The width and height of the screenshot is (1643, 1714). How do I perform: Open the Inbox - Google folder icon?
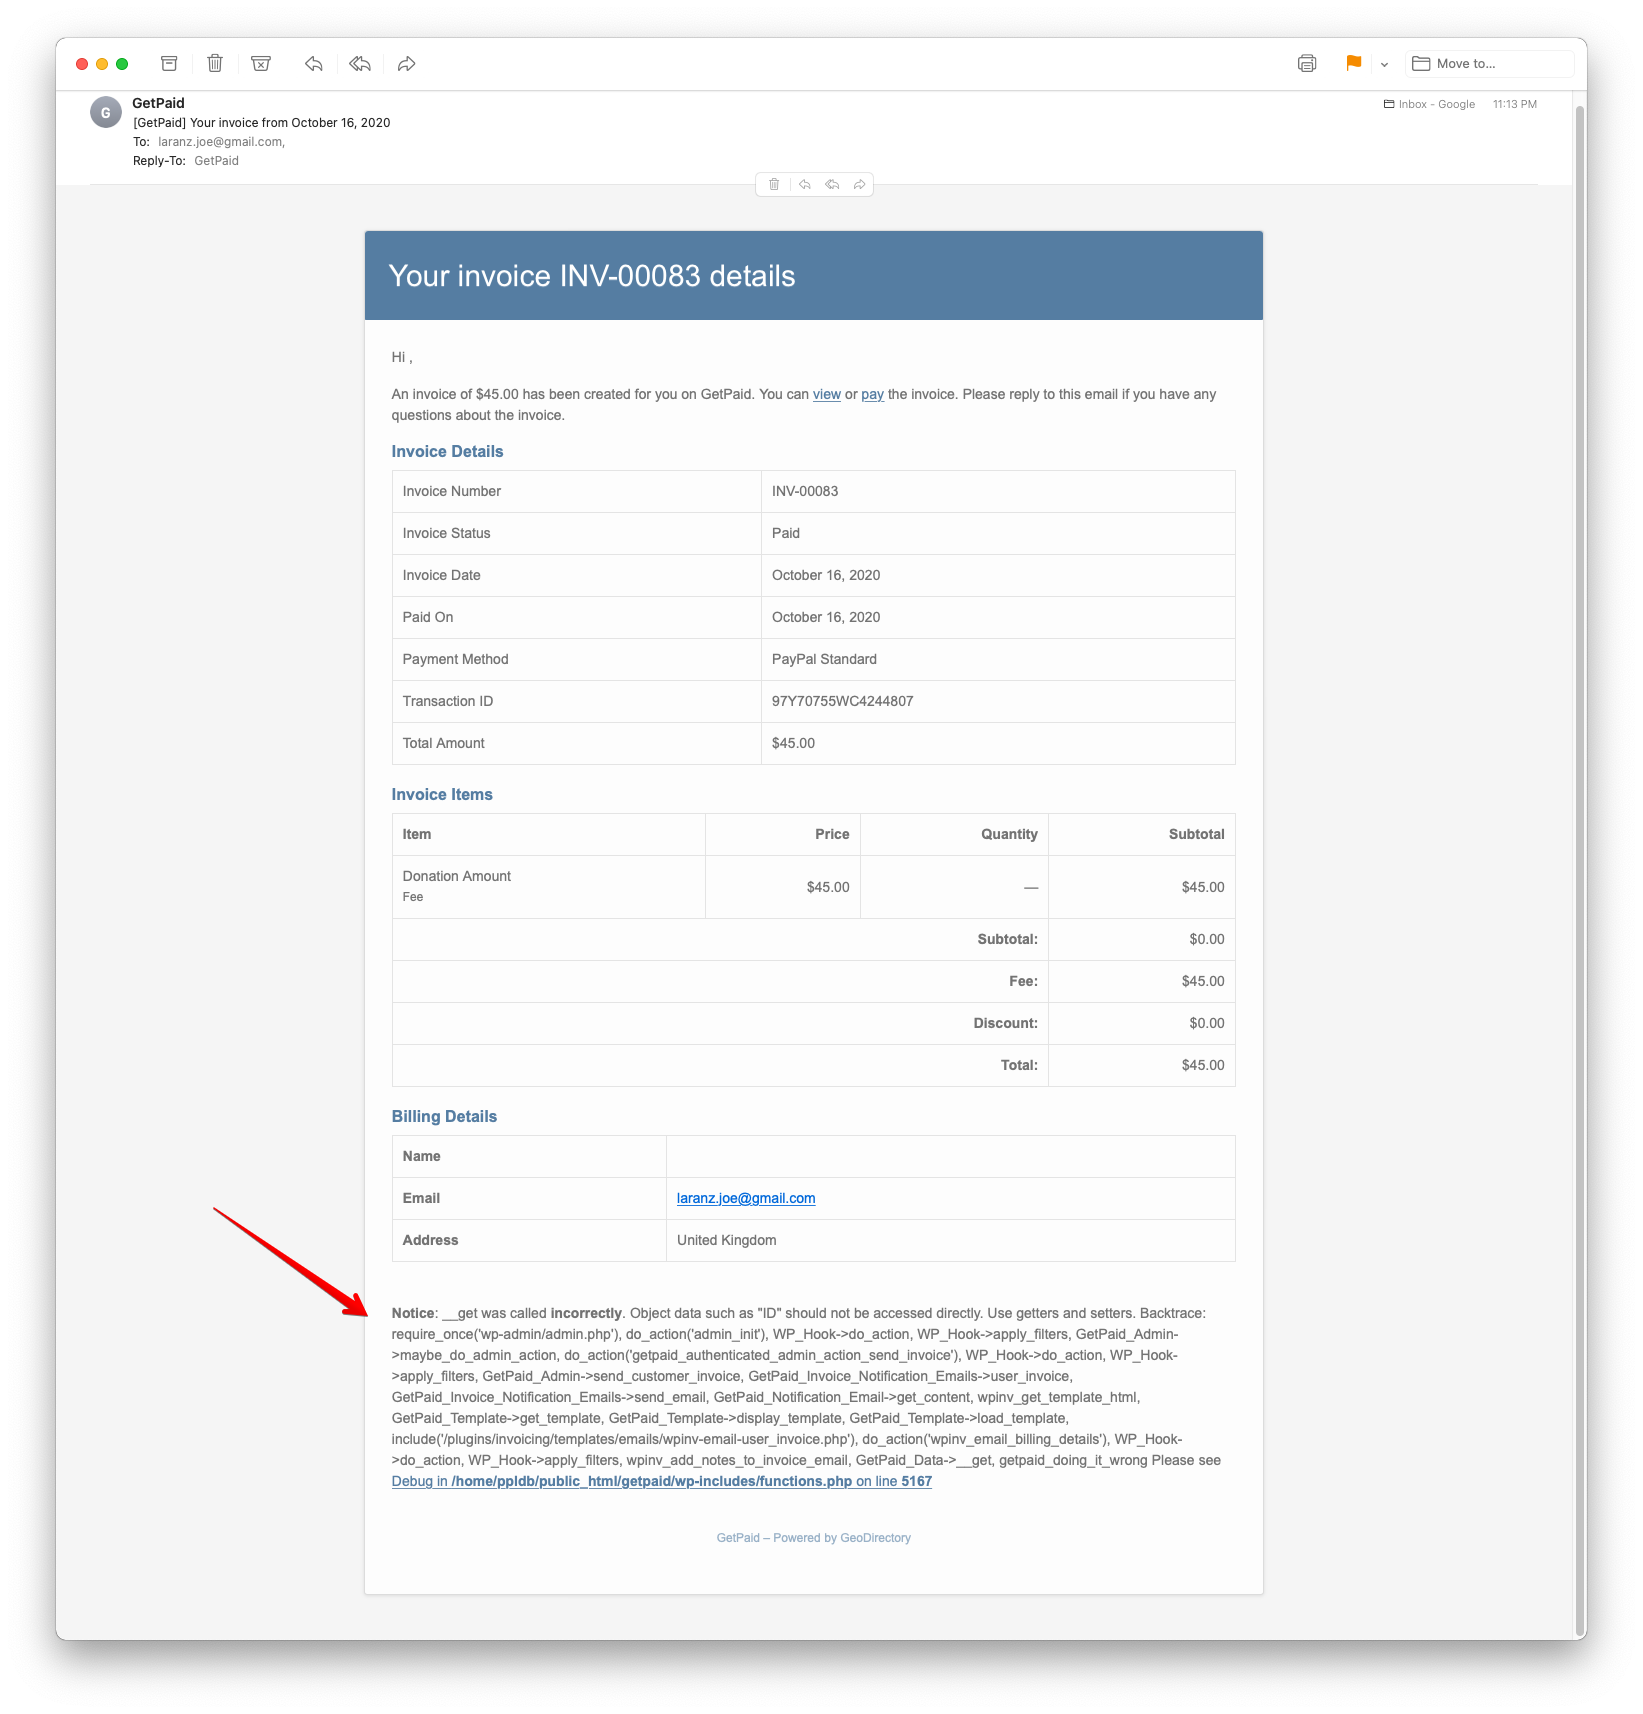click(x=1389, y=103)
